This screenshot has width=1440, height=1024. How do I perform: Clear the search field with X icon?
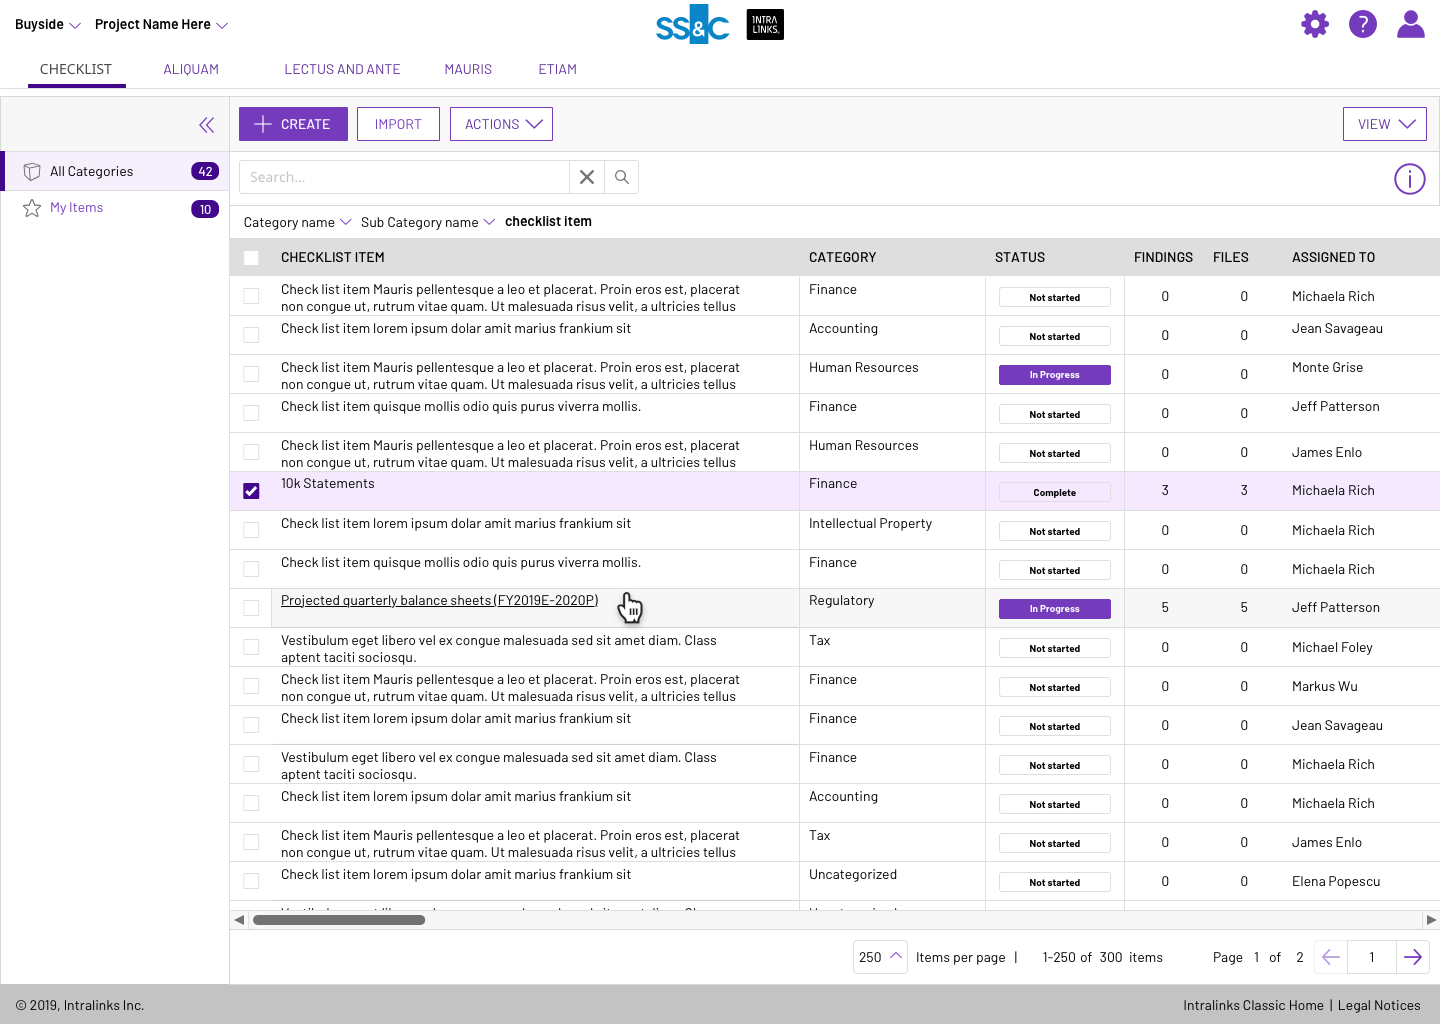[x=587, y=177]
